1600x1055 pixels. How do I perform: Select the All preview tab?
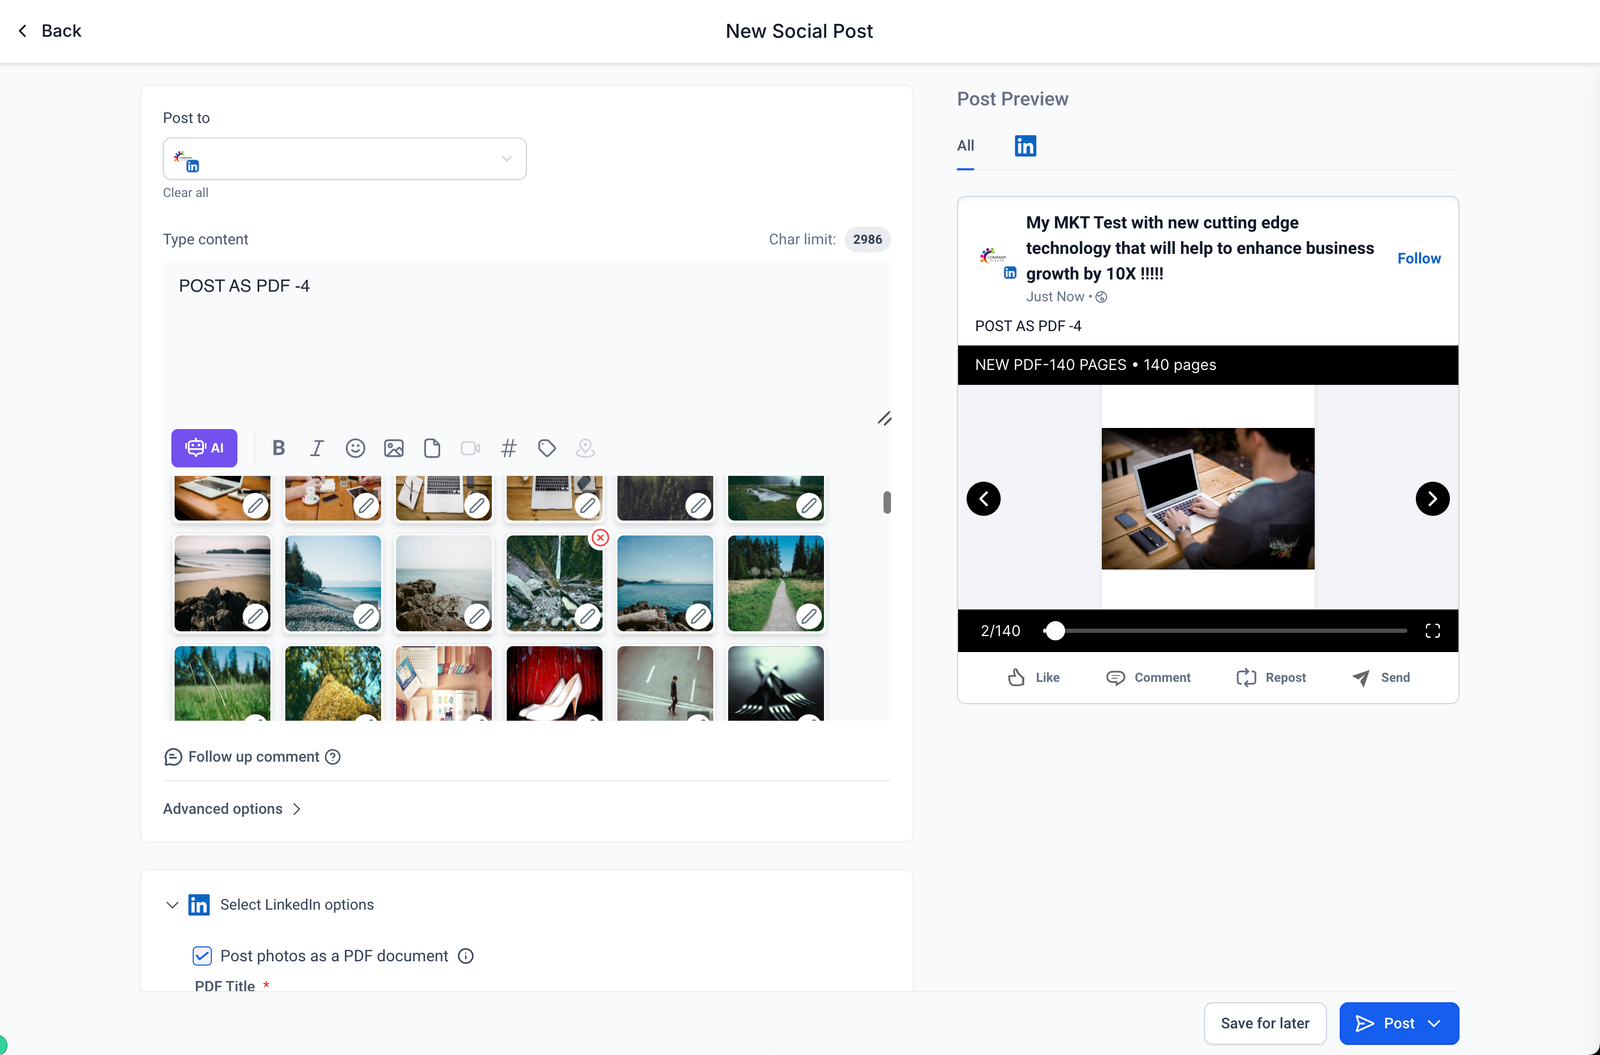pos(965,146)
